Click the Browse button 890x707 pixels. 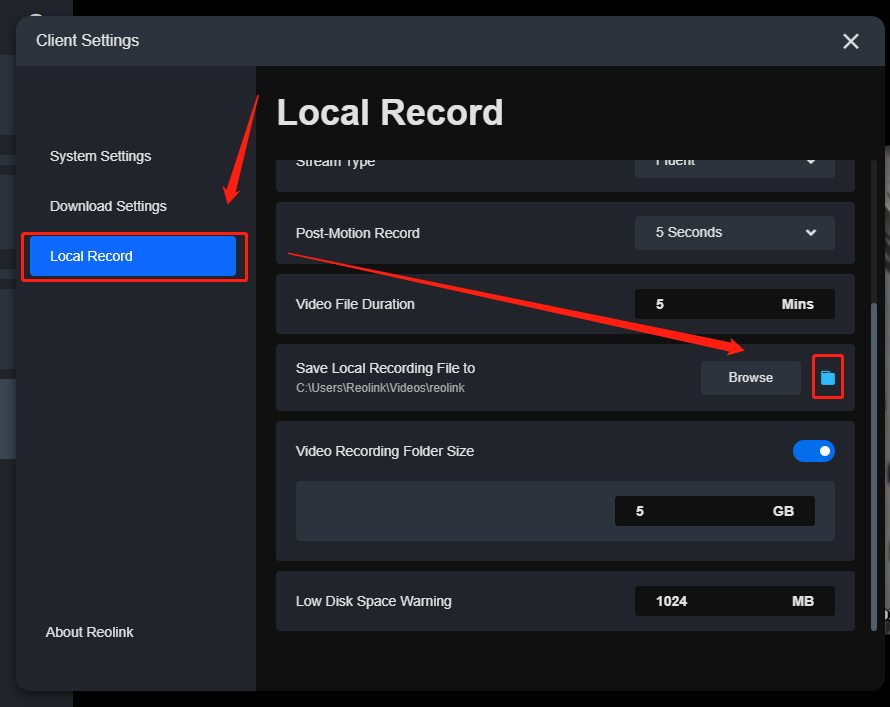coord(750,378)
